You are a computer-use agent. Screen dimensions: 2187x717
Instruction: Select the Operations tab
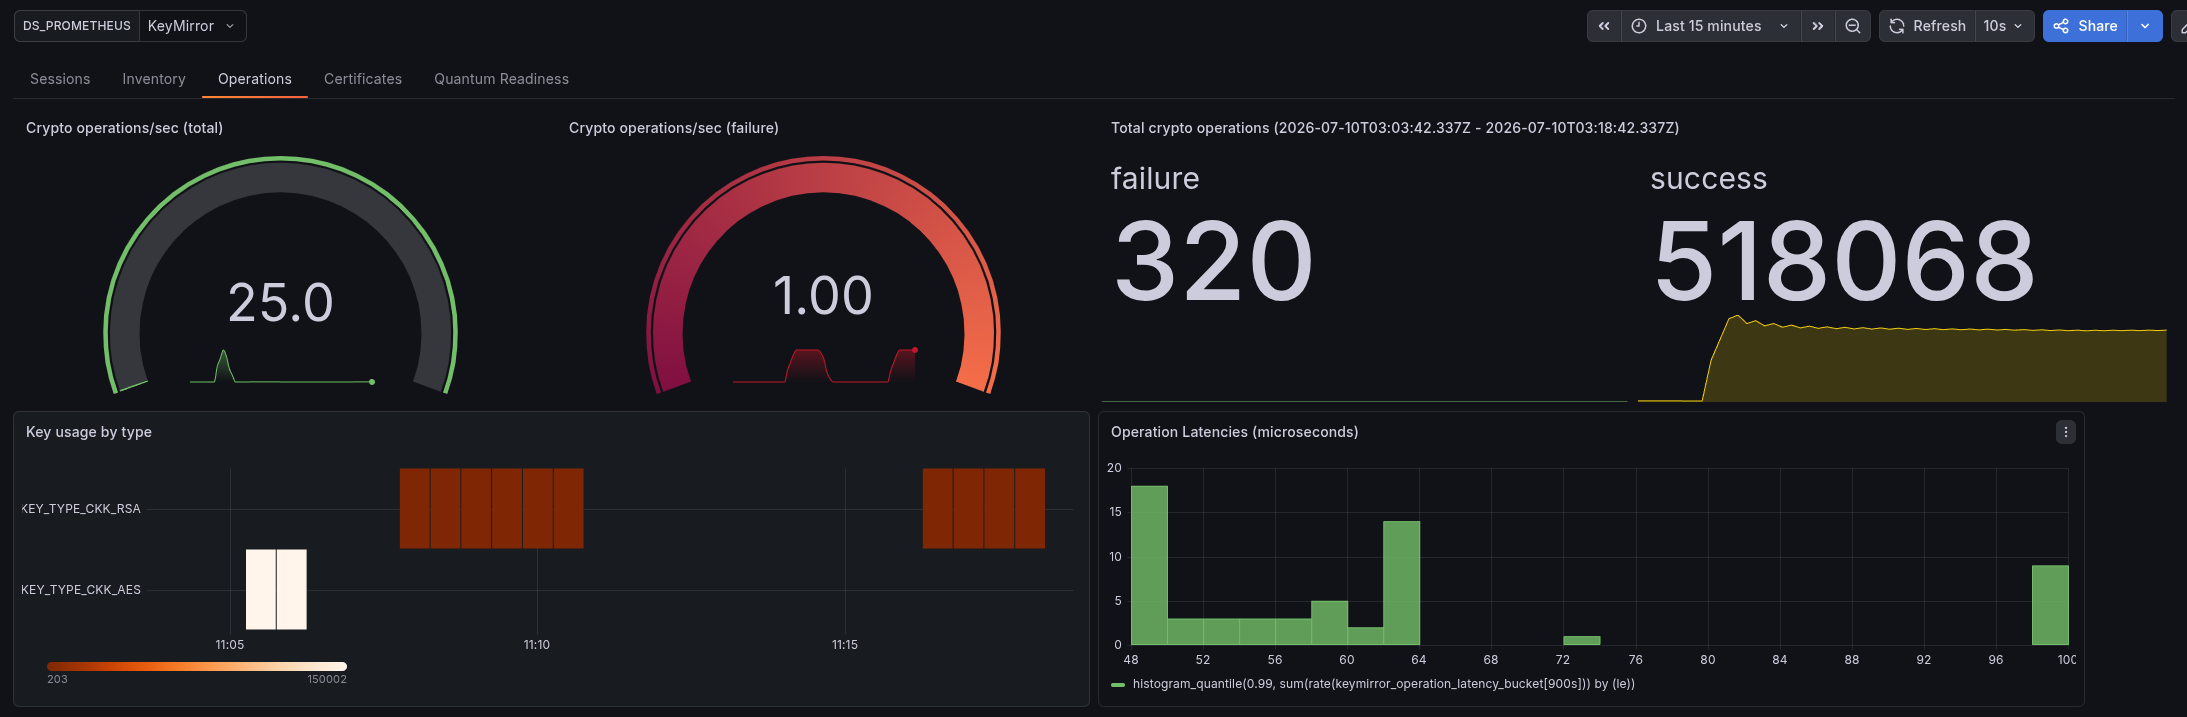255,79
